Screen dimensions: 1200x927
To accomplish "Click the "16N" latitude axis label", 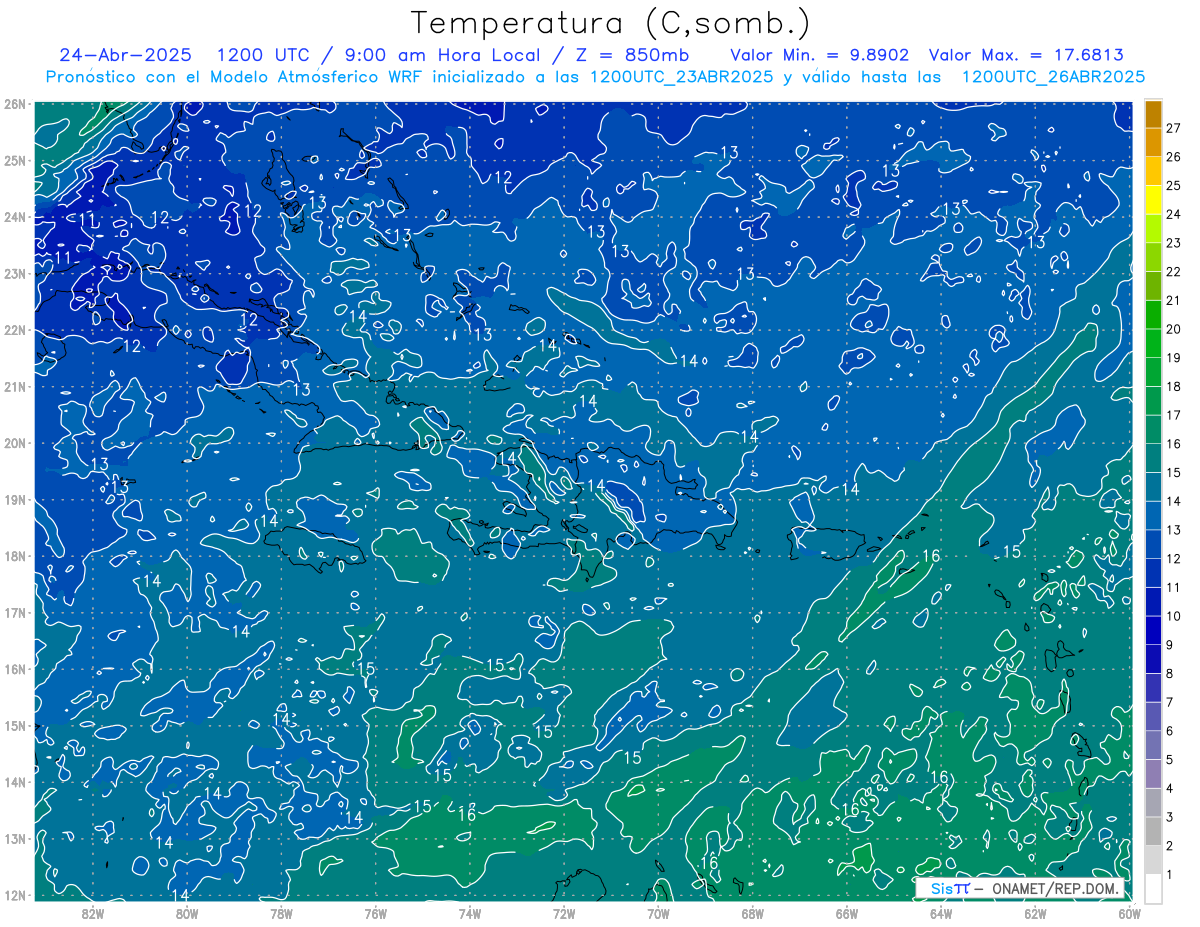I will click(x=15, y=668).
